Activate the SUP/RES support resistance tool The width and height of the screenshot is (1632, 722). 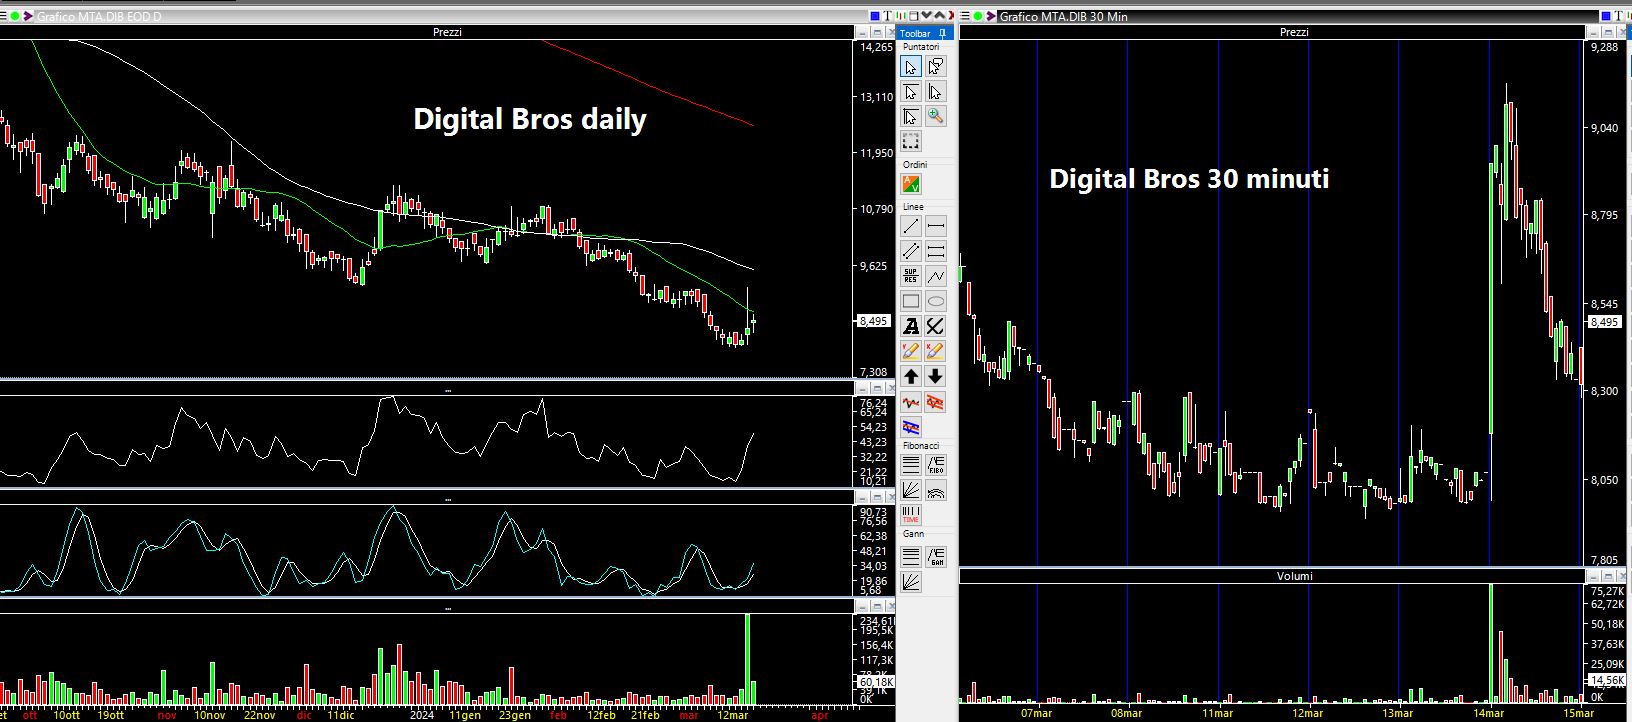(x=911, y=276)
